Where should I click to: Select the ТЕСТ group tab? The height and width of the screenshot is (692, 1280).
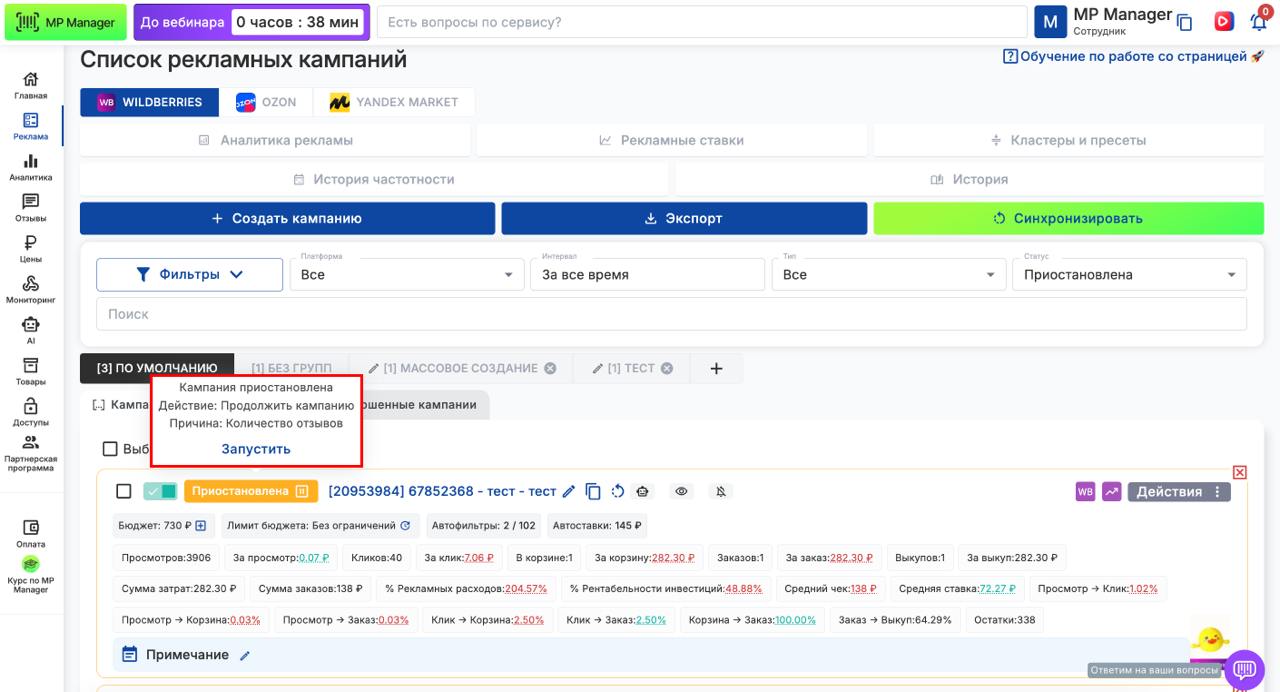tap(631, 368)
